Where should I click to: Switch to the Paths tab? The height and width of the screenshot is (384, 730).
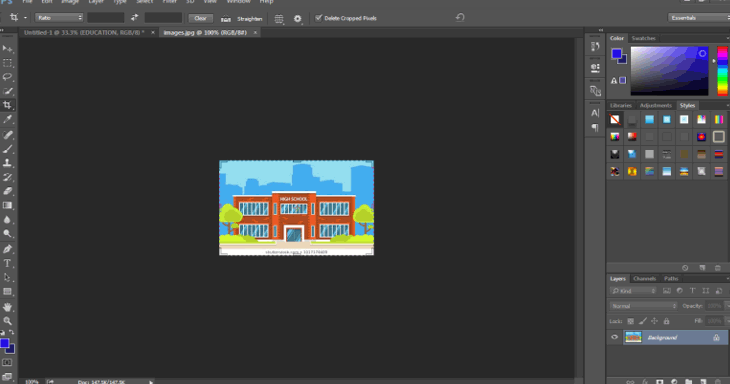tap(671, 278)
